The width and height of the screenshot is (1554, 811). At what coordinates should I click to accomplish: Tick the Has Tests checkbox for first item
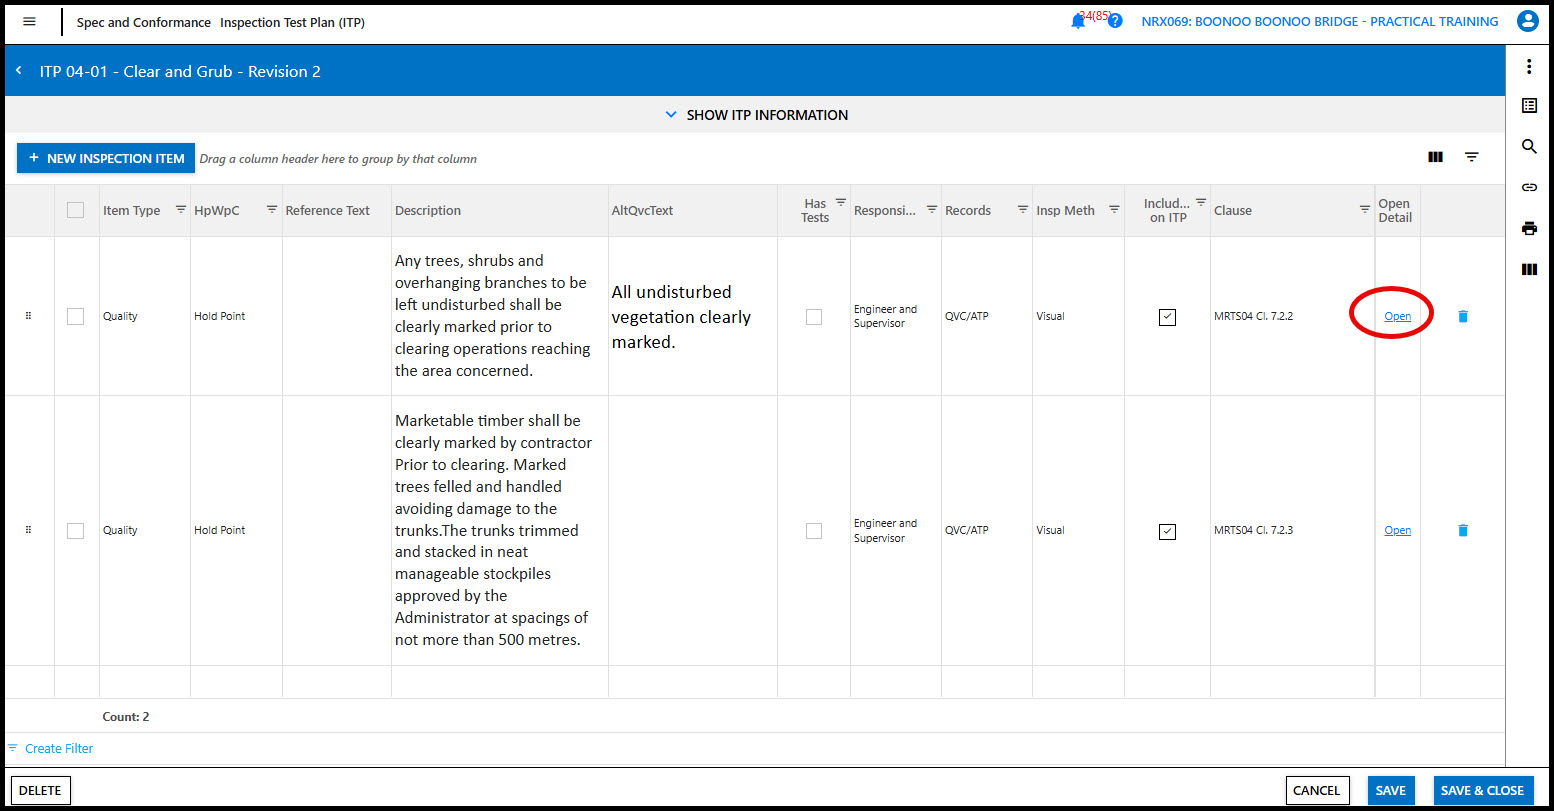pos(814,317)
